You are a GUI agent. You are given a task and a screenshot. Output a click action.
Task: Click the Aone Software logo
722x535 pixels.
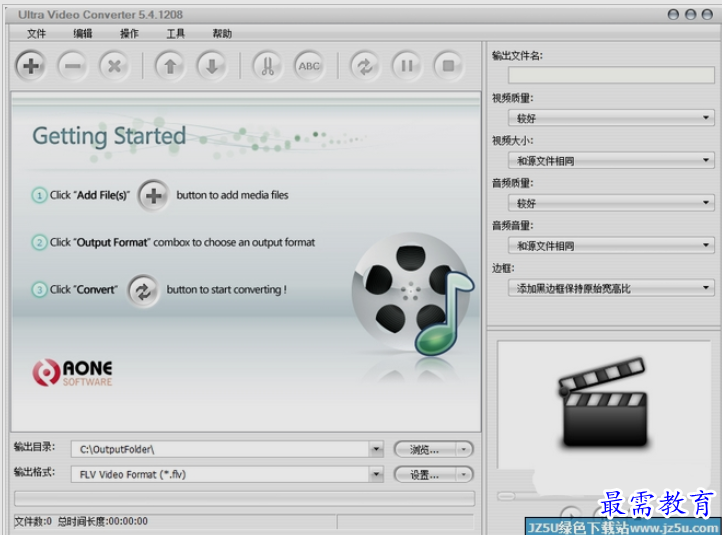pos(72,372)
